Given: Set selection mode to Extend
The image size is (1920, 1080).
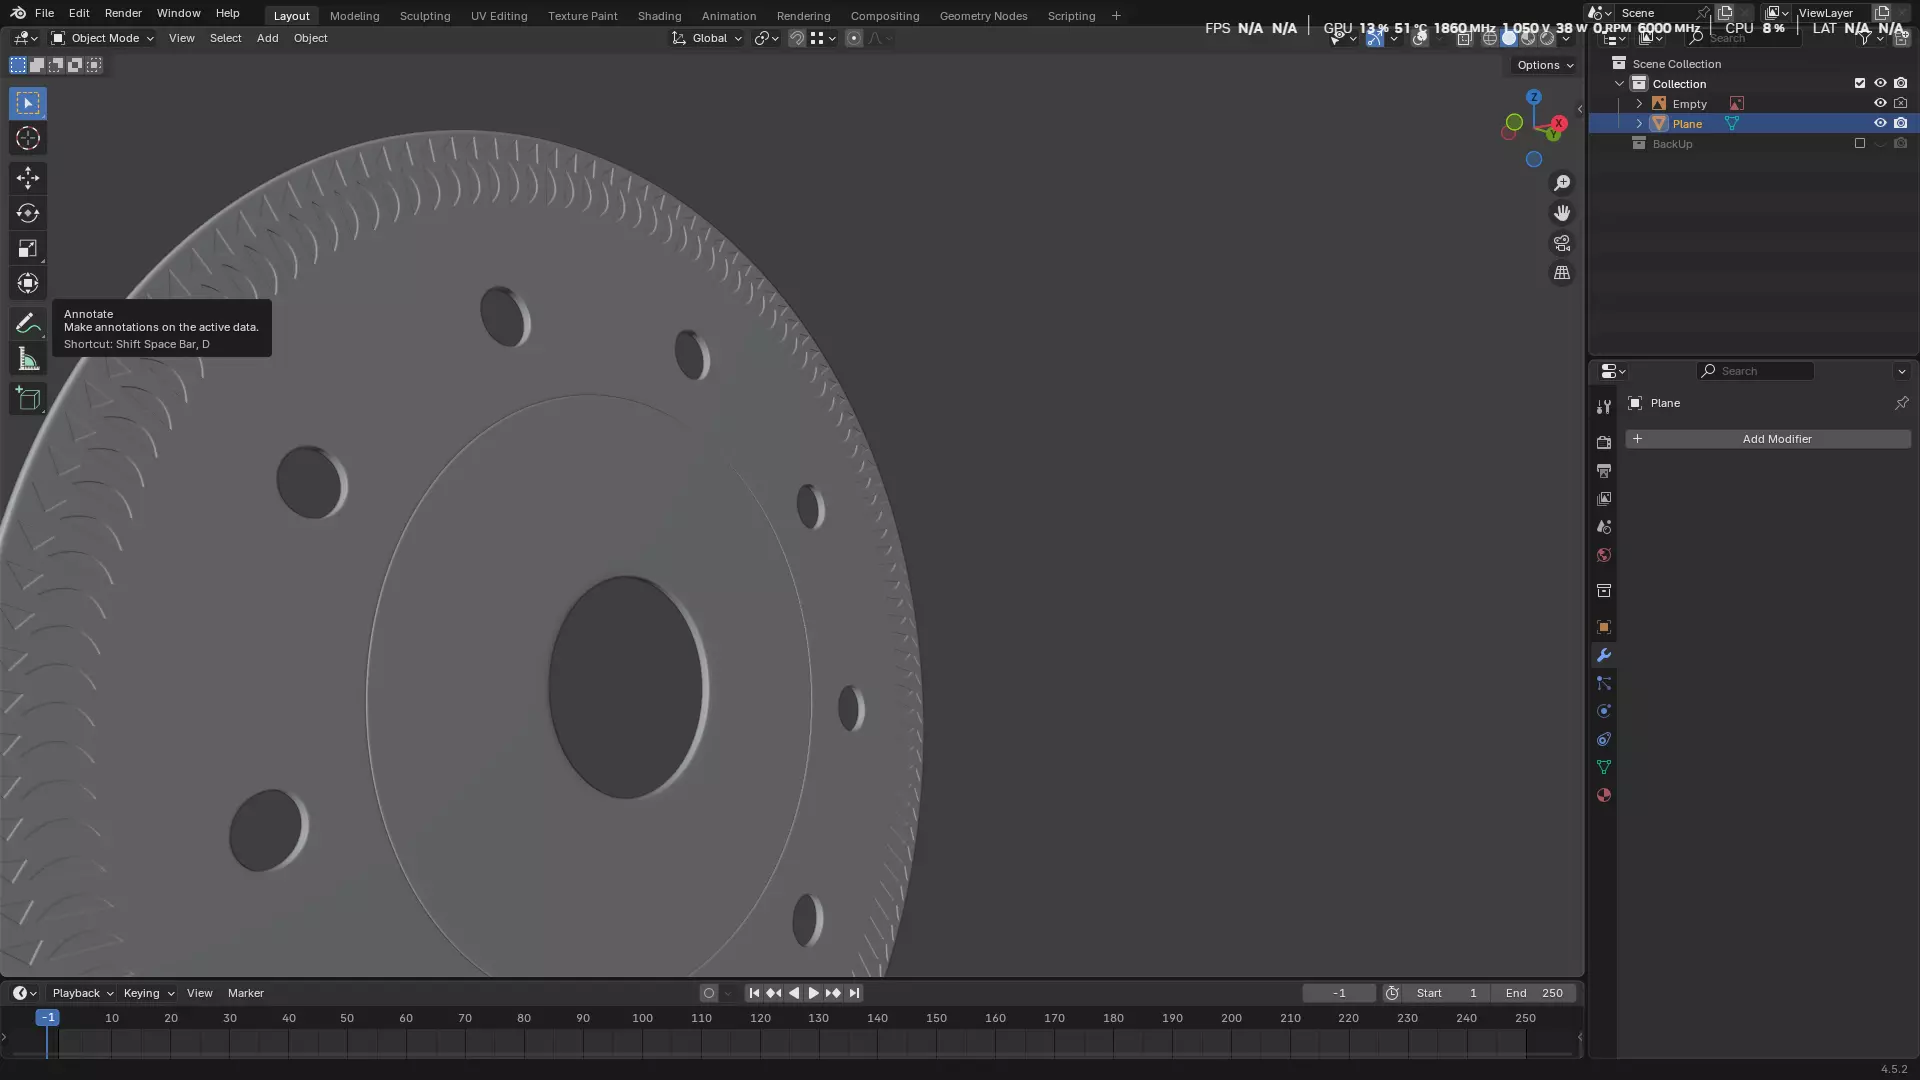Looking at the screenshot, I should (37, 65).
